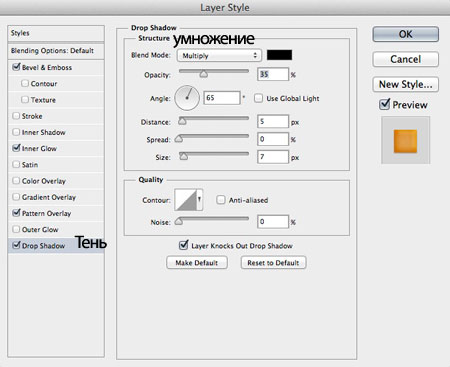Image resolution: width=450 pixels, height=367 pixels.
Task: Toggle the Pattern Overlay checkbox
Action: [x=16, y=213]
